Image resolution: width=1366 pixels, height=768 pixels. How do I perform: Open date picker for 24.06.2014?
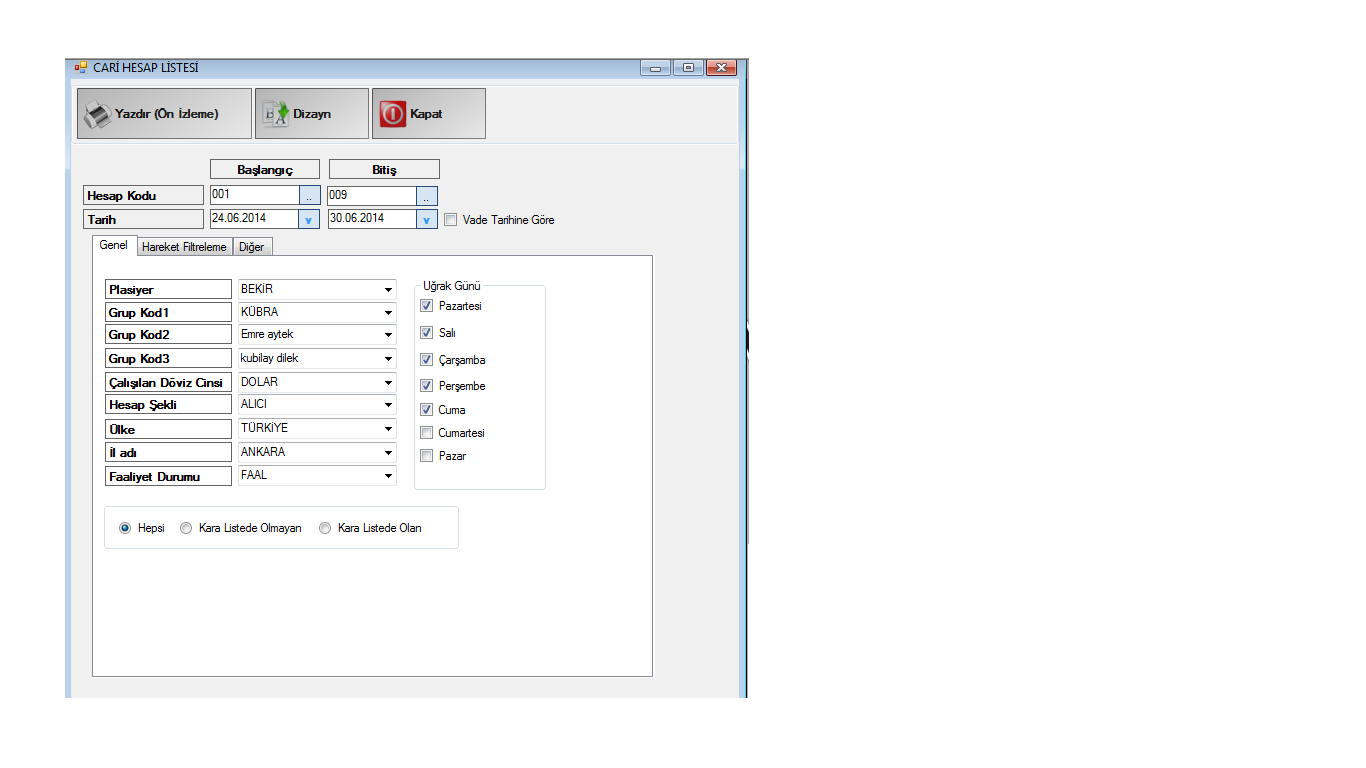[x=309, y=219]
